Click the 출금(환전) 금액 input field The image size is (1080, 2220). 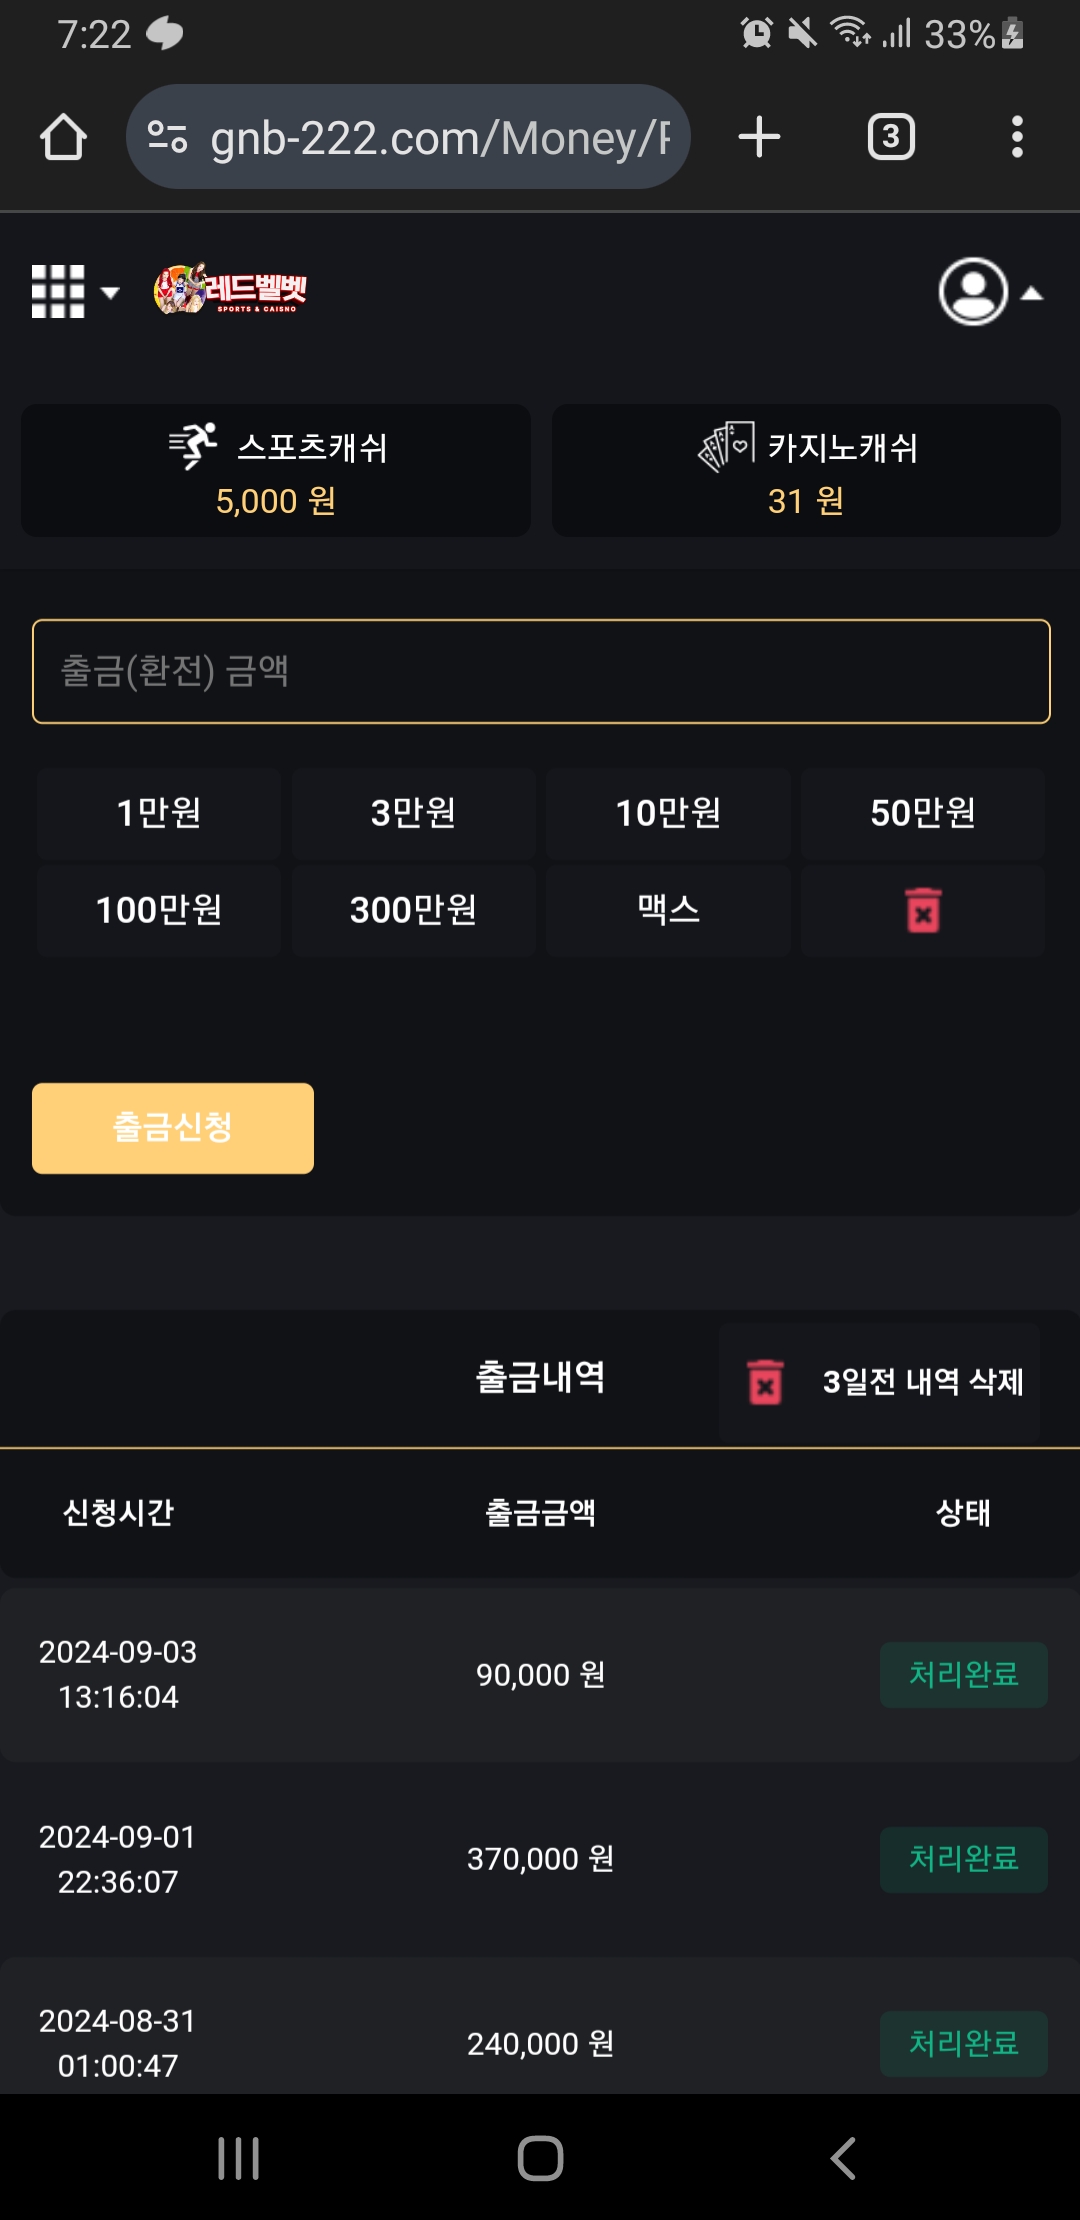[x=541, y=671]
